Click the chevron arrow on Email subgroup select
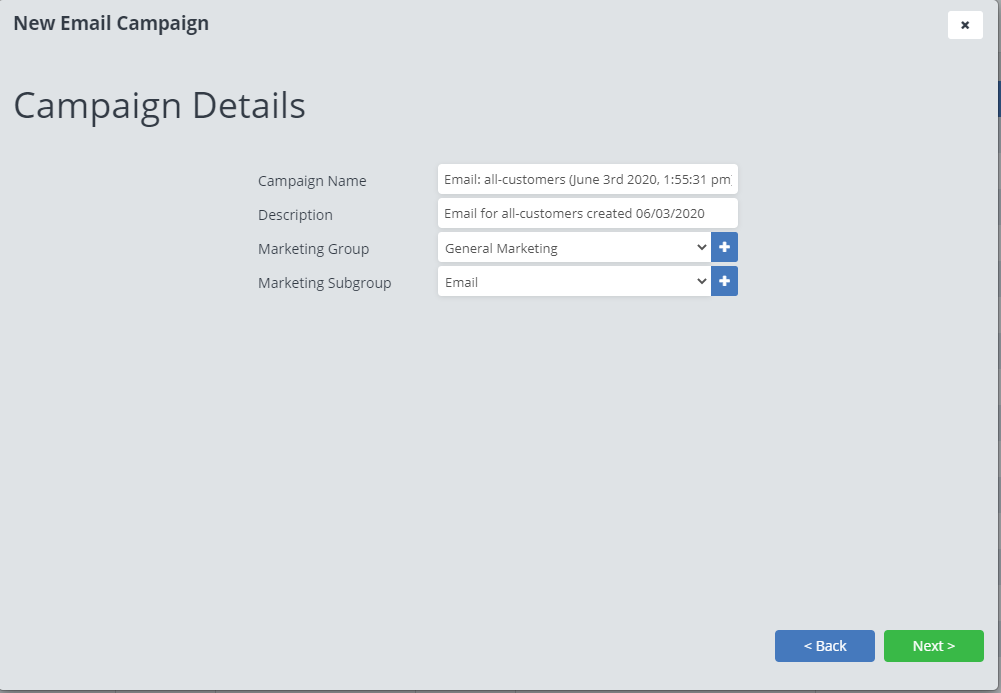Image resolution: width=1001 pixels, height=693 pixels. (701, 282)
